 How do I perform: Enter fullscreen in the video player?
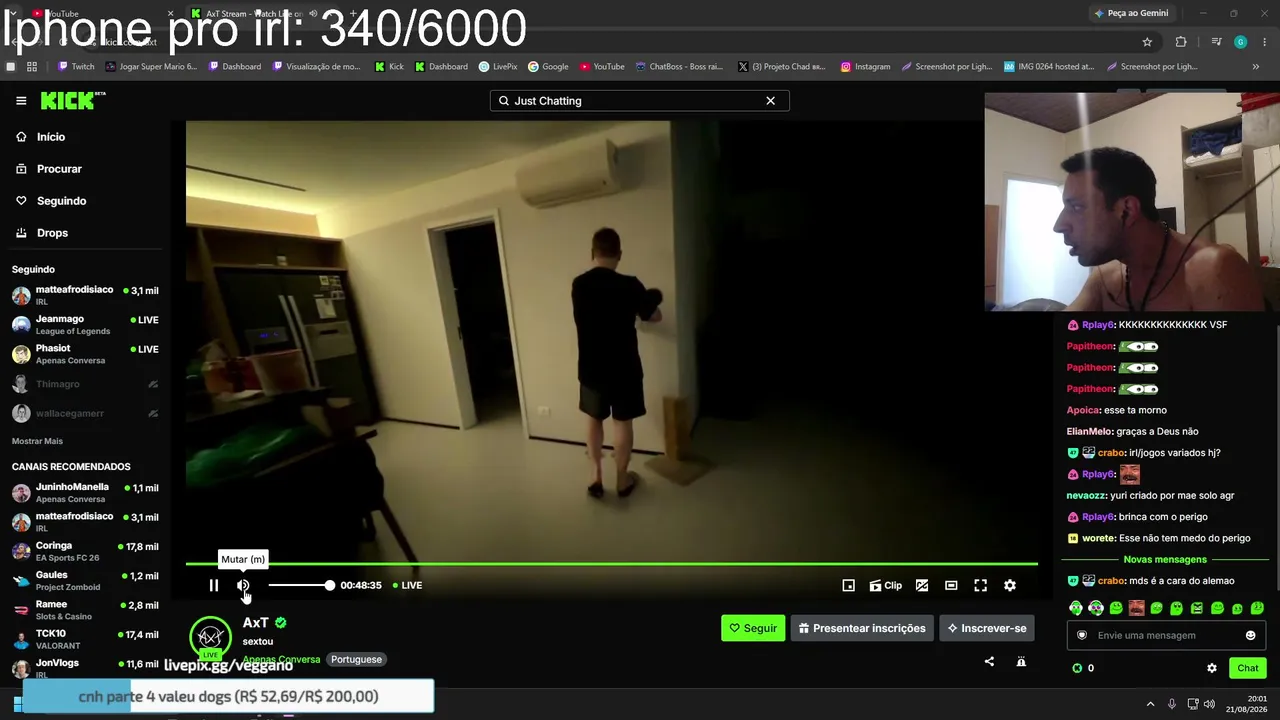point(981,585)
